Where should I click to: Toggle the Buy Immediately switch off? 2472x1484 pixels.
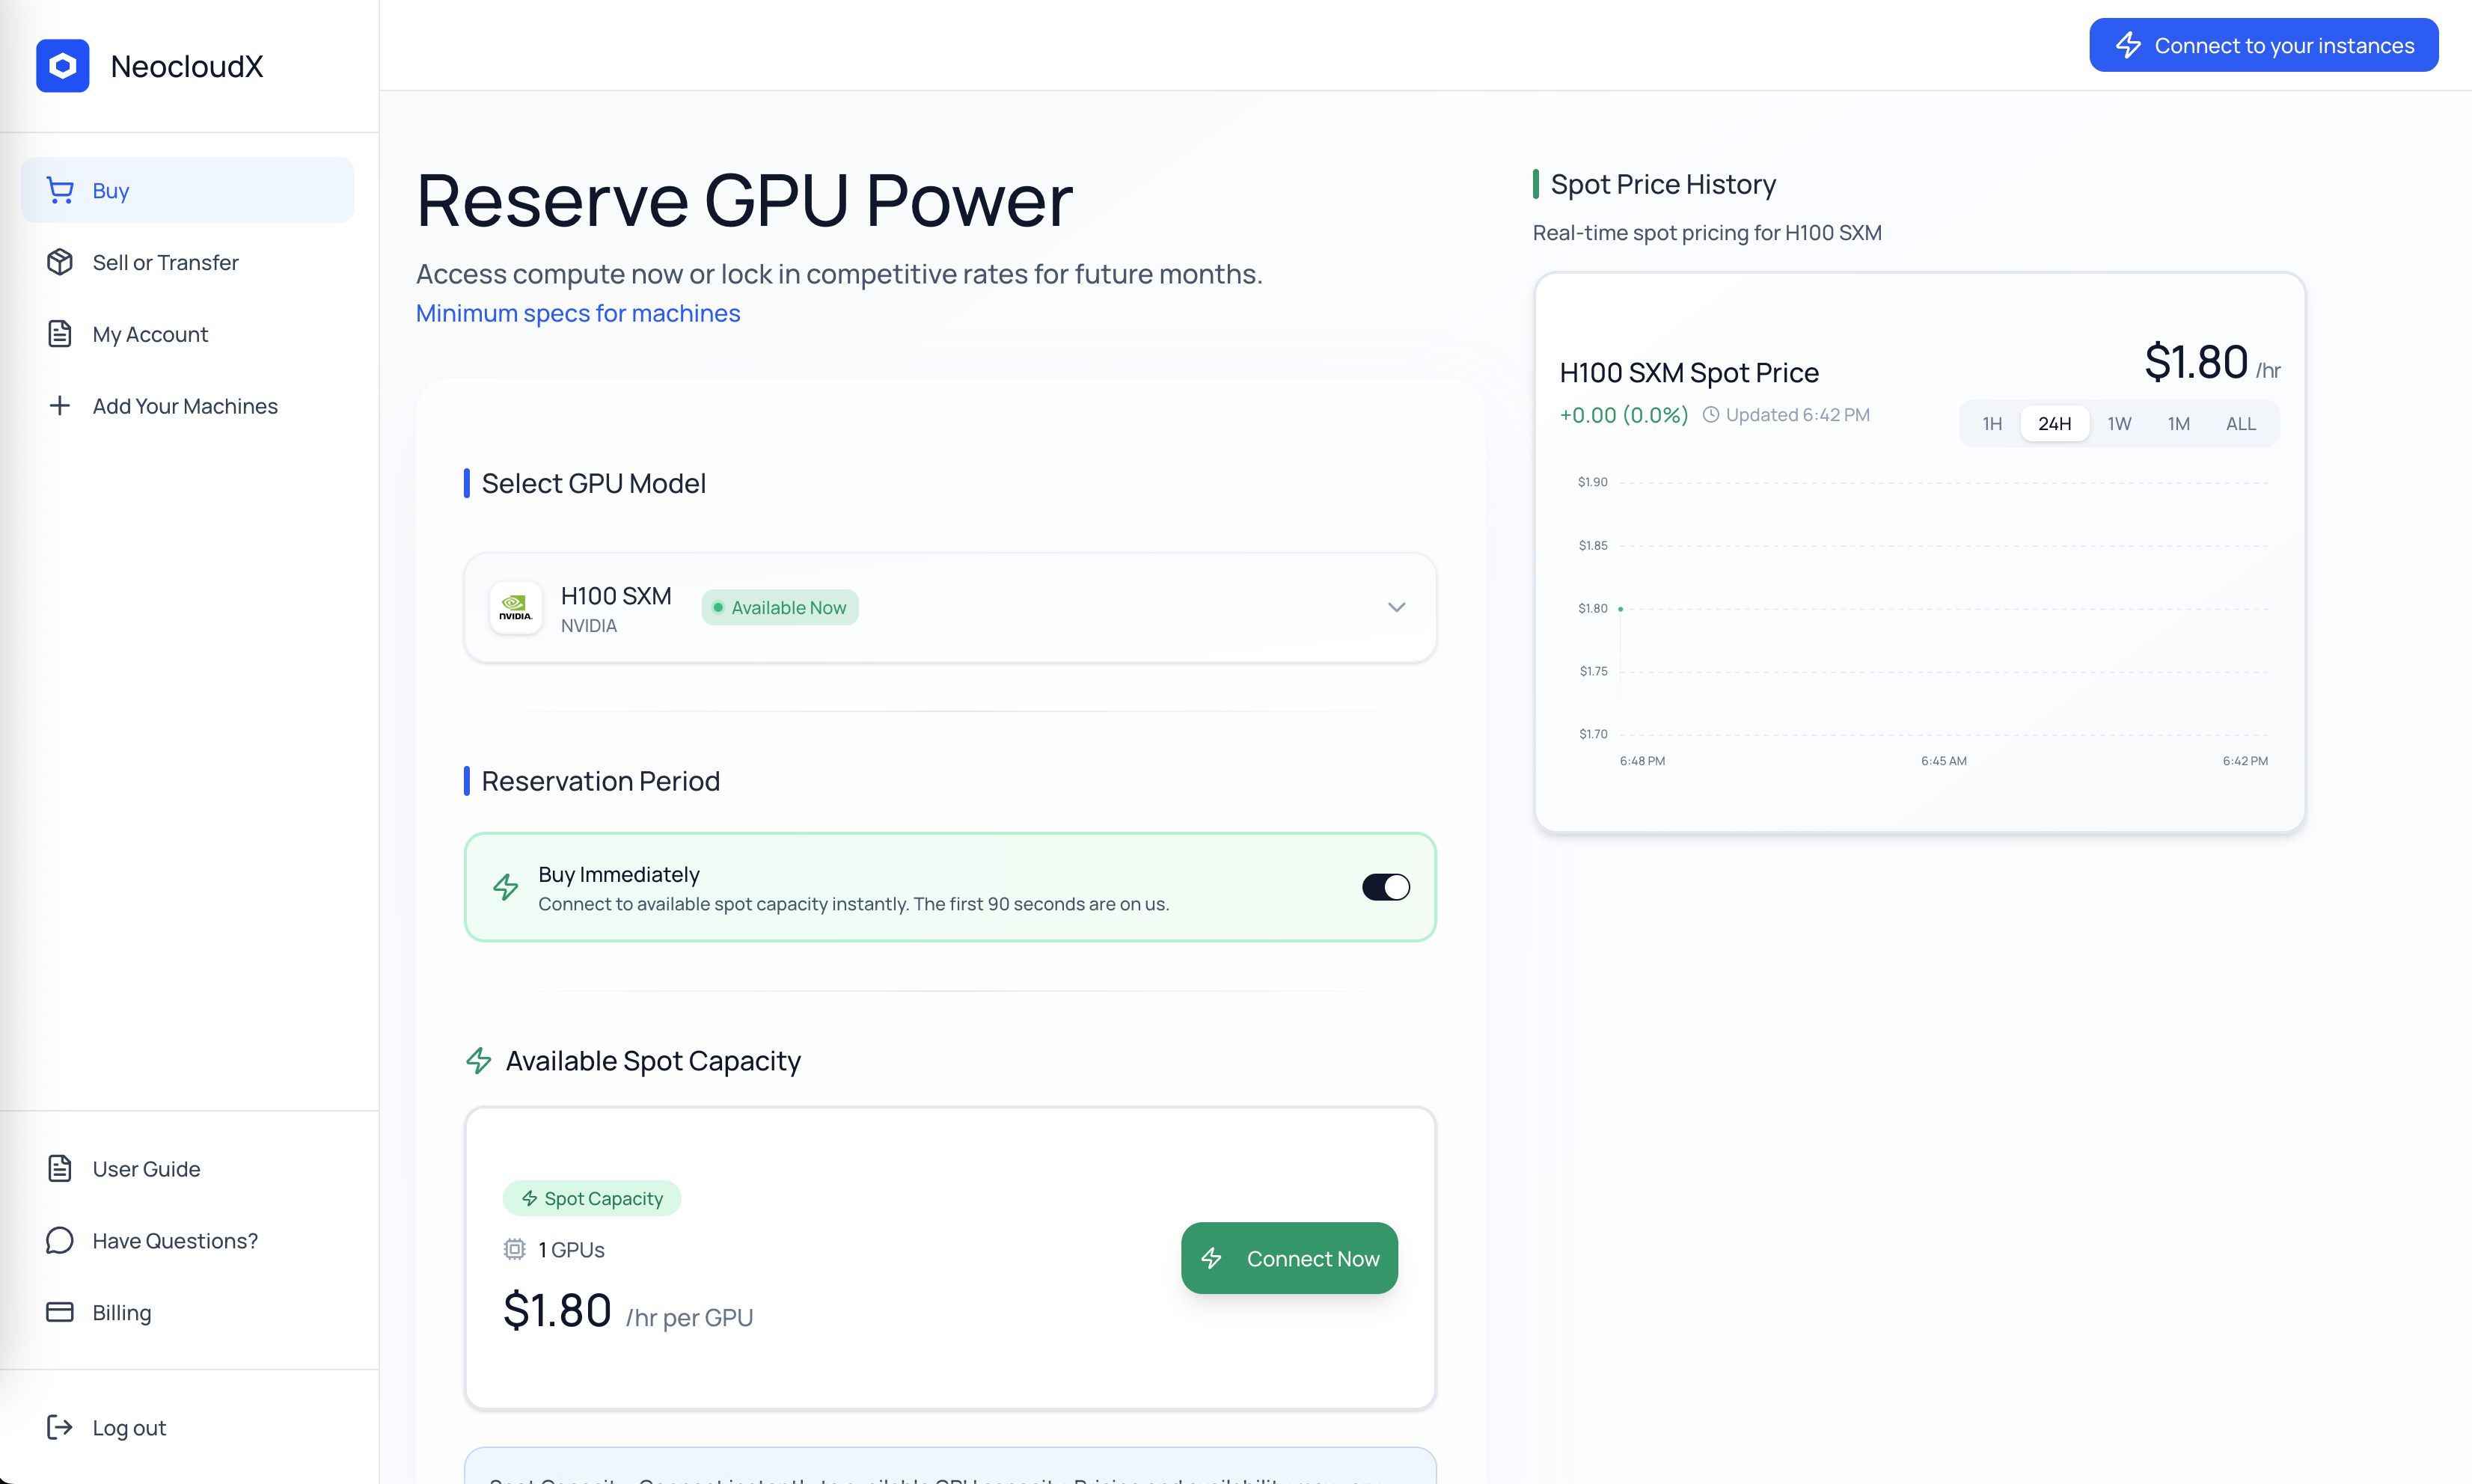point(1385,887)
